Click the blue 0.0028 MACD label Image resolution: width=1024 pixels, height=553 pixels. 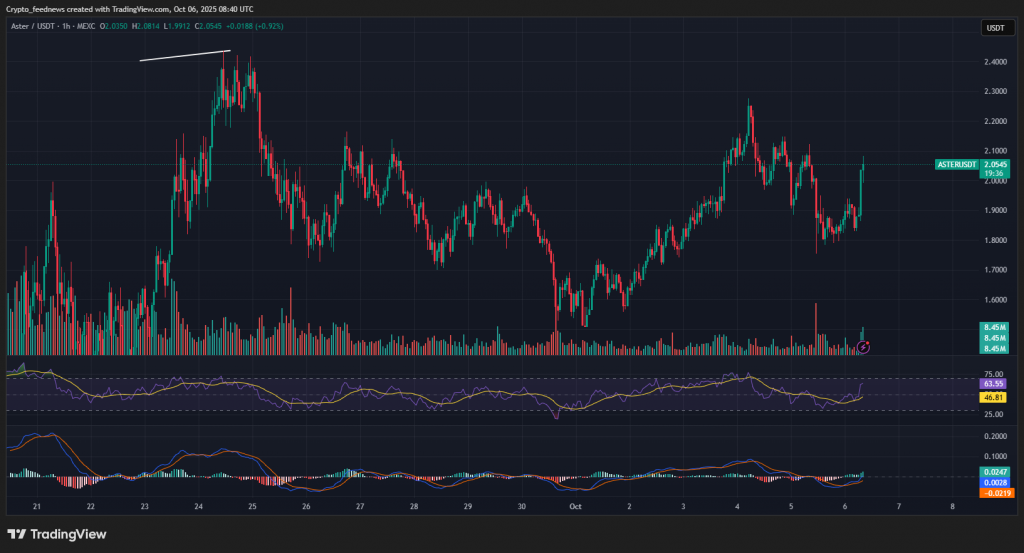click(x=993, y=482)
